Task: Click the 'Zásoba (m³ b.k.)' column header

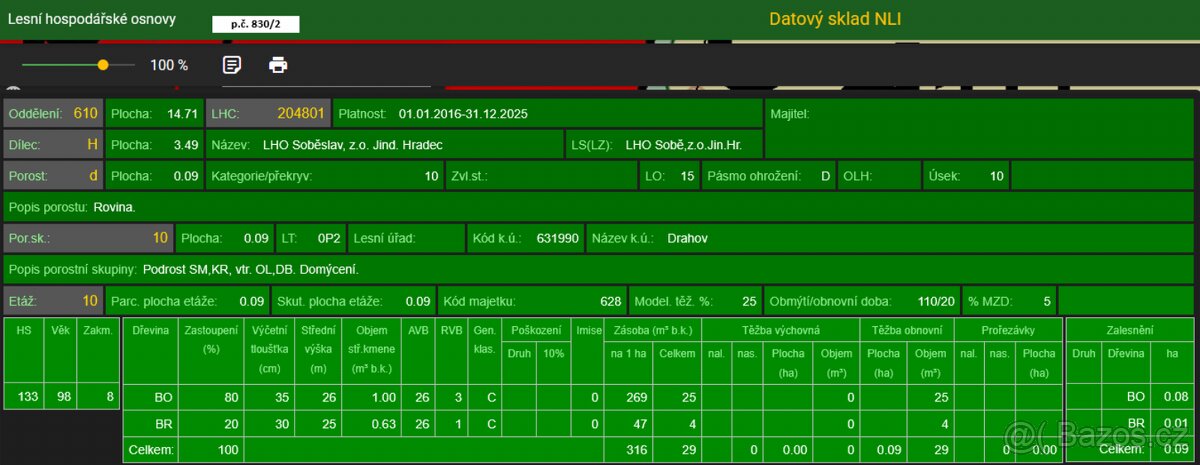Action: click(653, 329)
